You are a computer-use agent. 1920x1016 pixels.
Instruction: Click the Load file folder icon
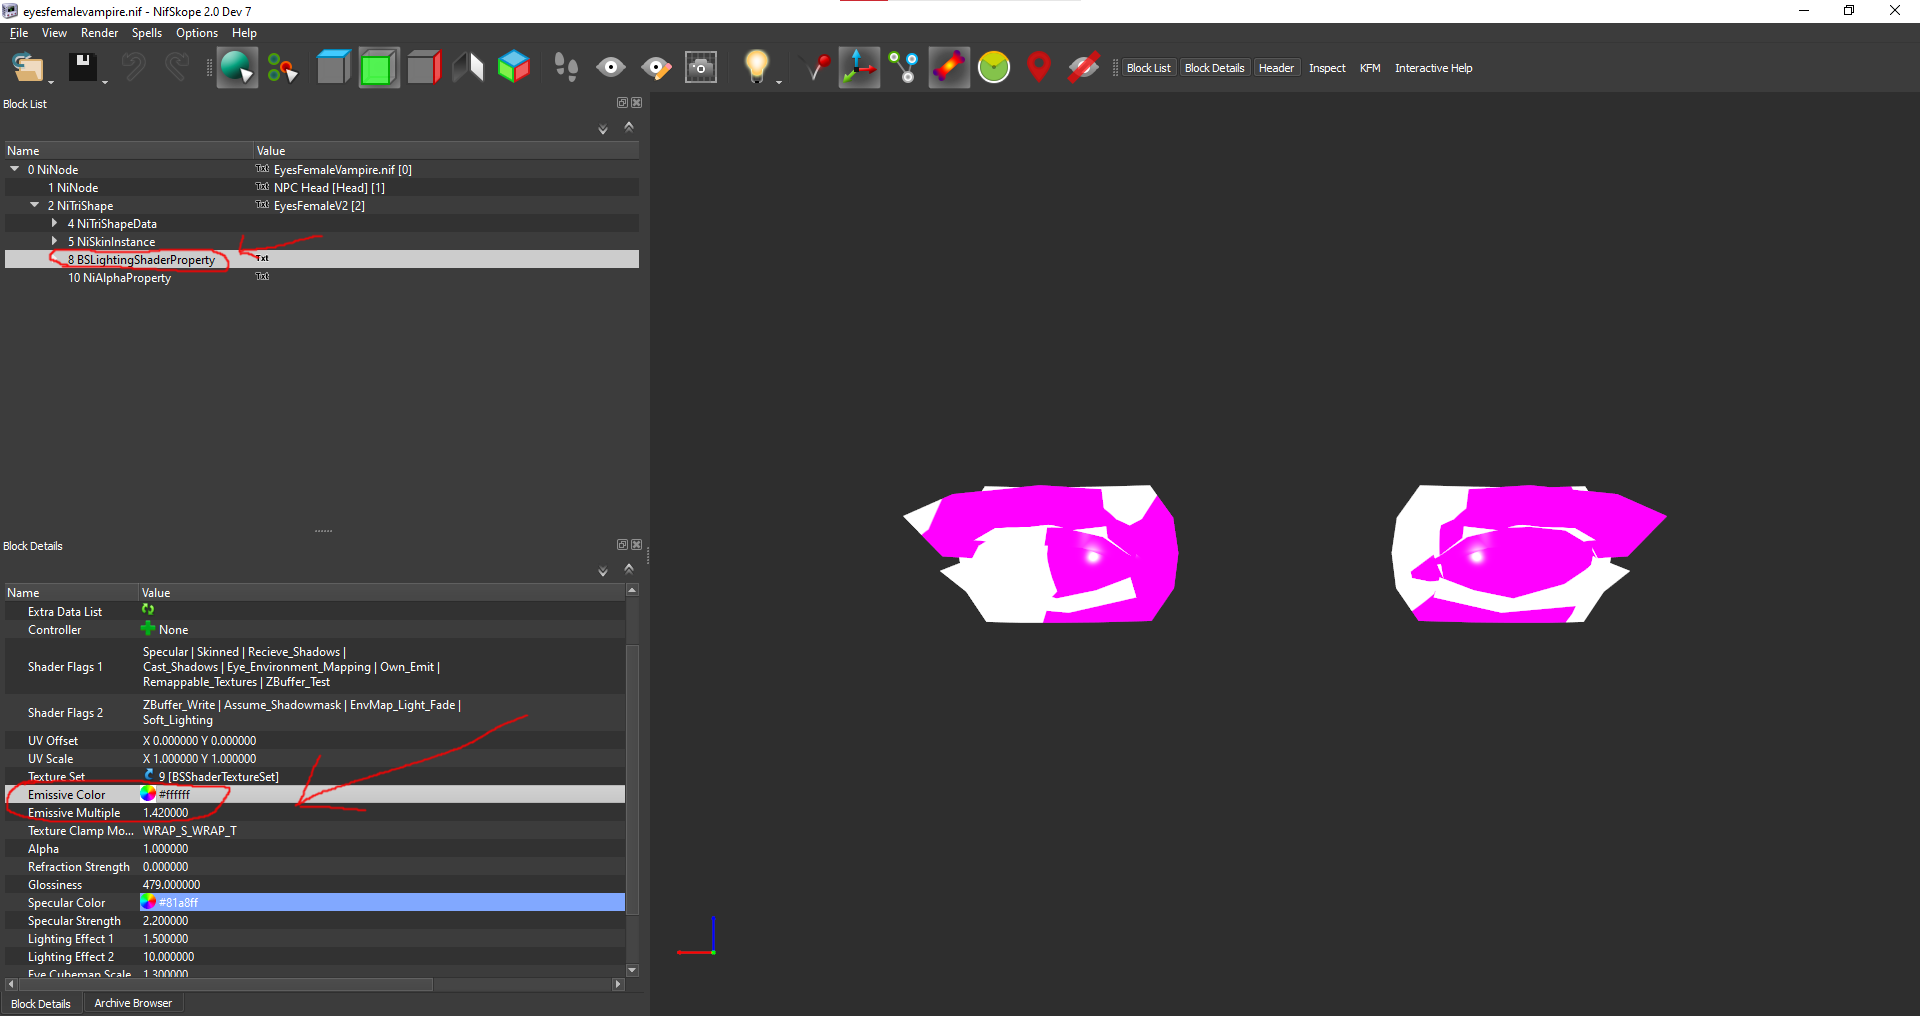point(27,68)
